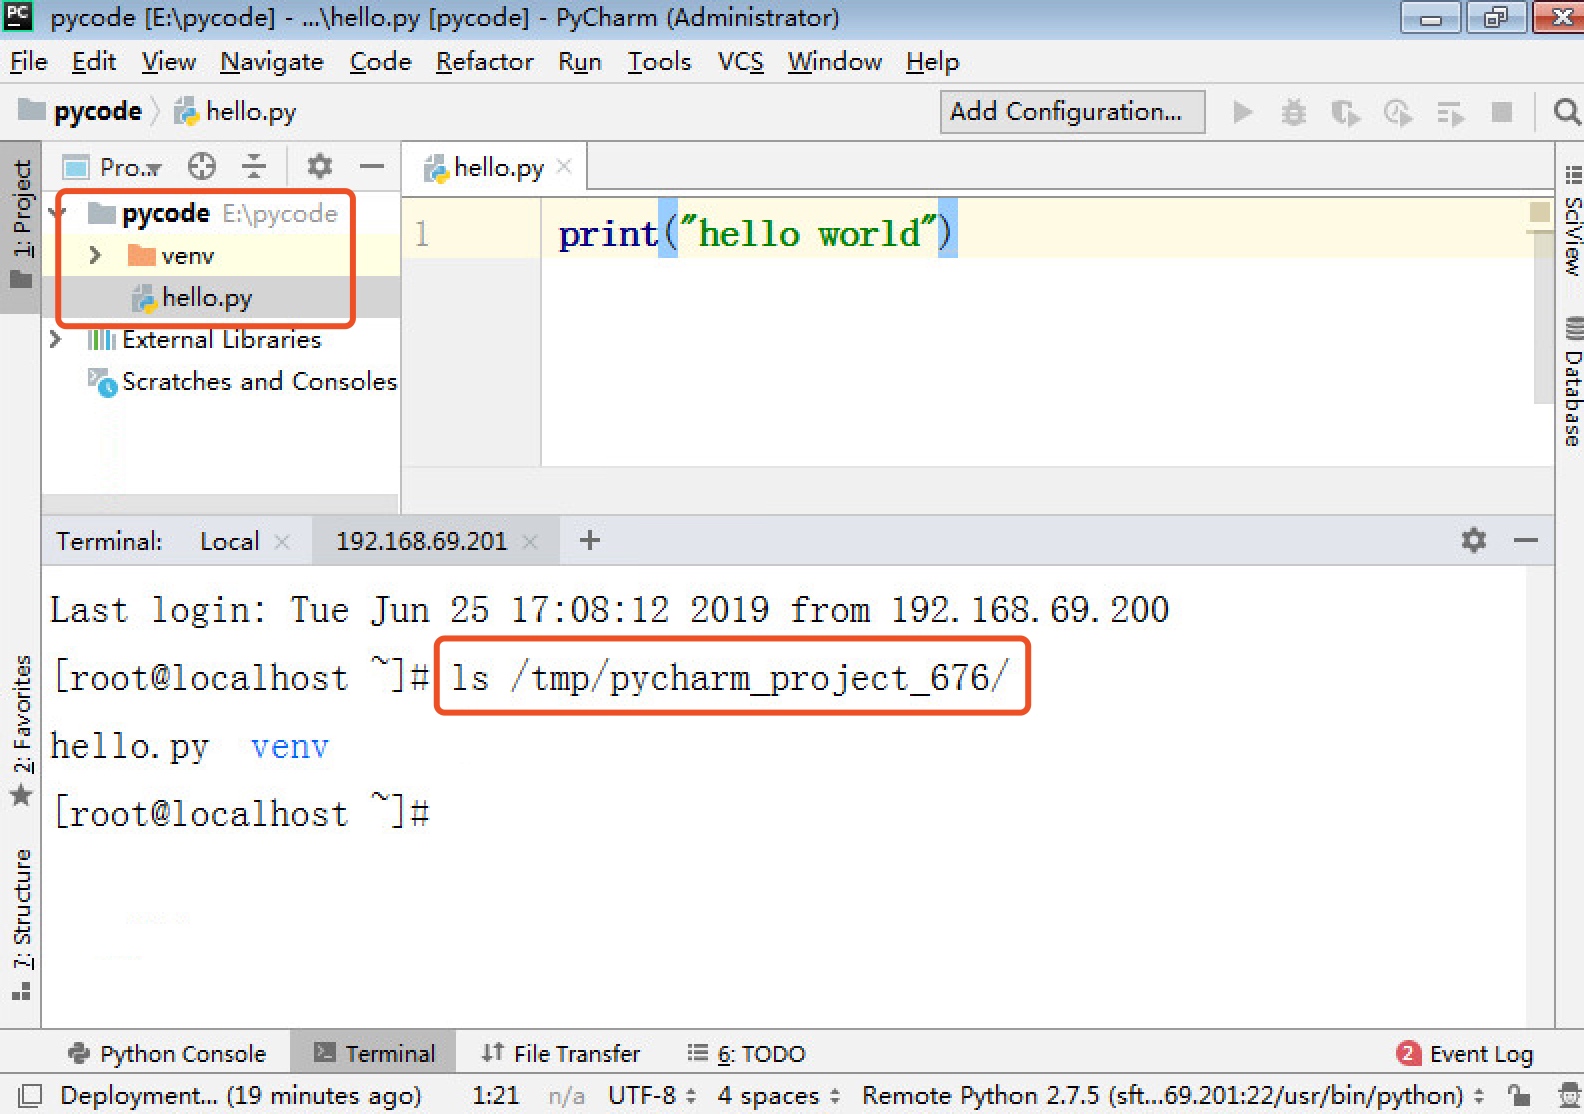Open the Refactor menu

click(484, 62)
